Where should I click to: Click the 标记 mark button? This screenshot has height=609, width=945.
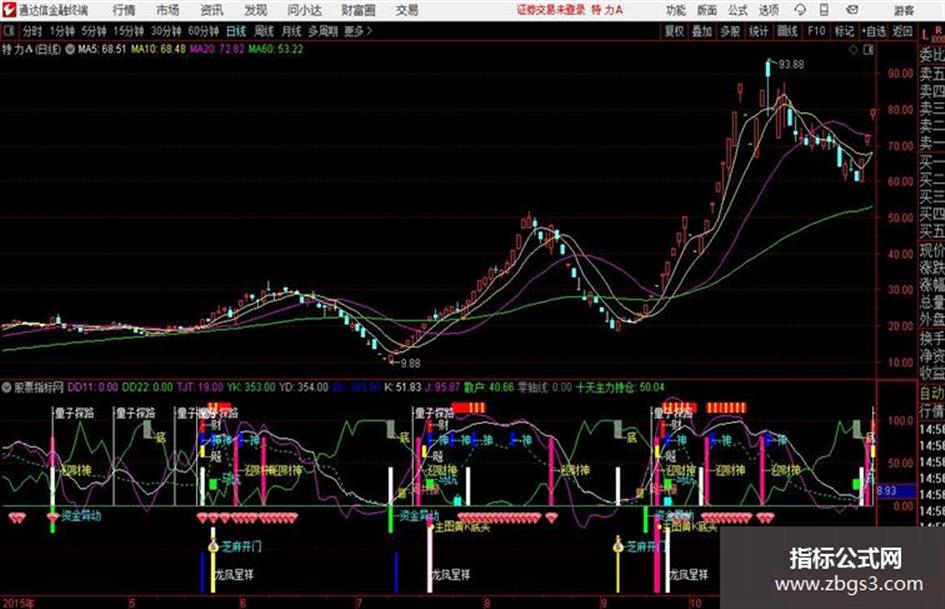[x=844, y=31]
